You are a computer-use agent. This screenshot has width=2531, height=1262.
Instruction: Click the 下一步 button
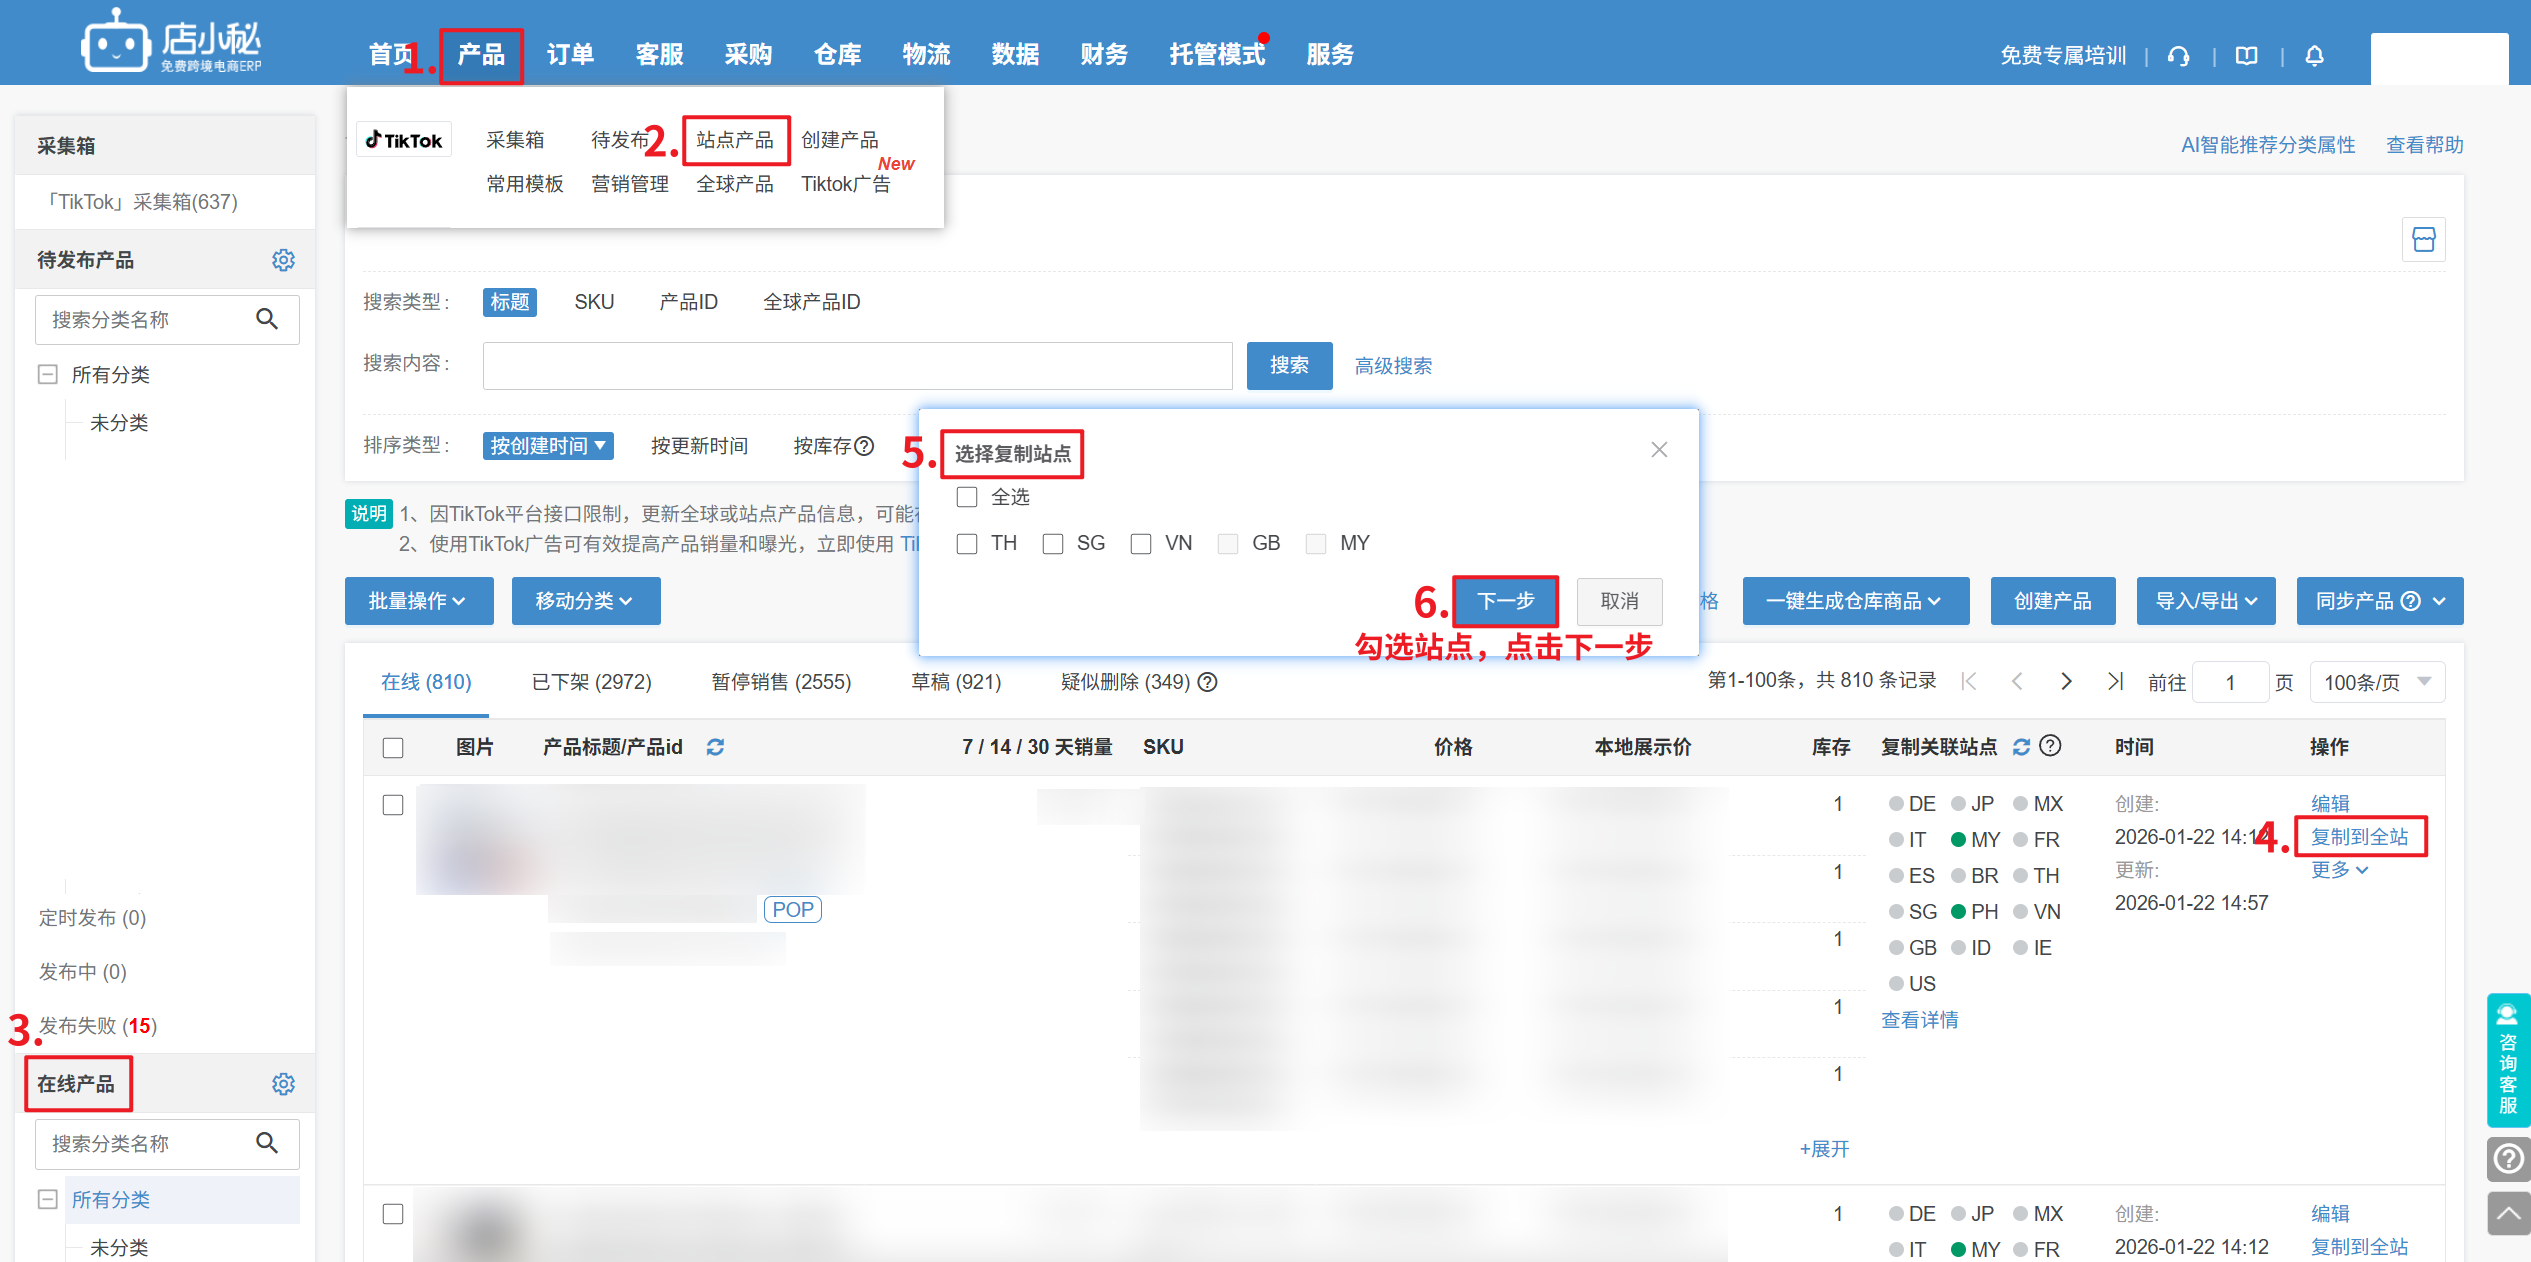click(x=1505, y=601)
